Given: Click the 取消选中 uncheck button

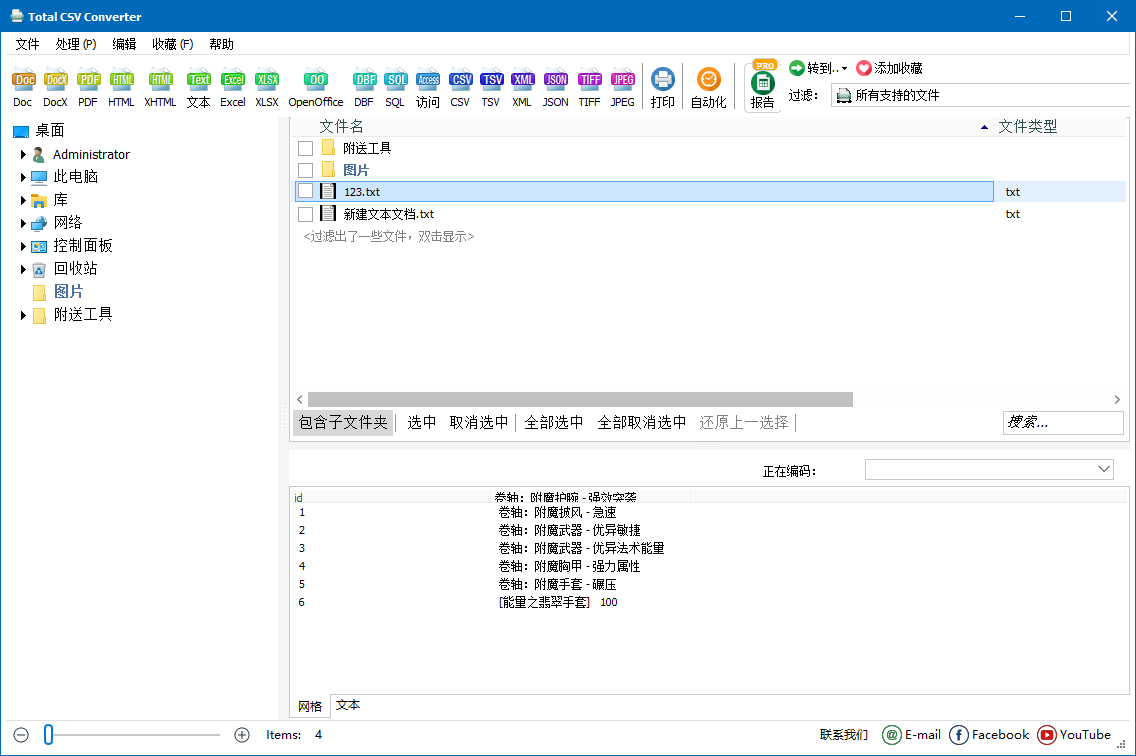Looking at the screenshot, I should (x=479, y=423).
